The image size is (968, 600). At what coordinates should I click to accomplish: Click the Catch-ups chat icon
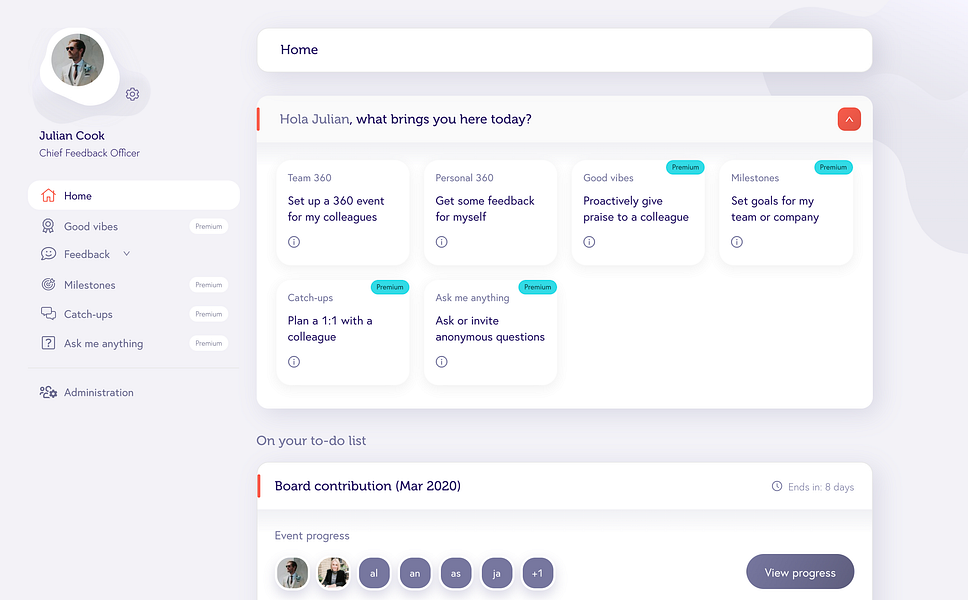[48, 314]
